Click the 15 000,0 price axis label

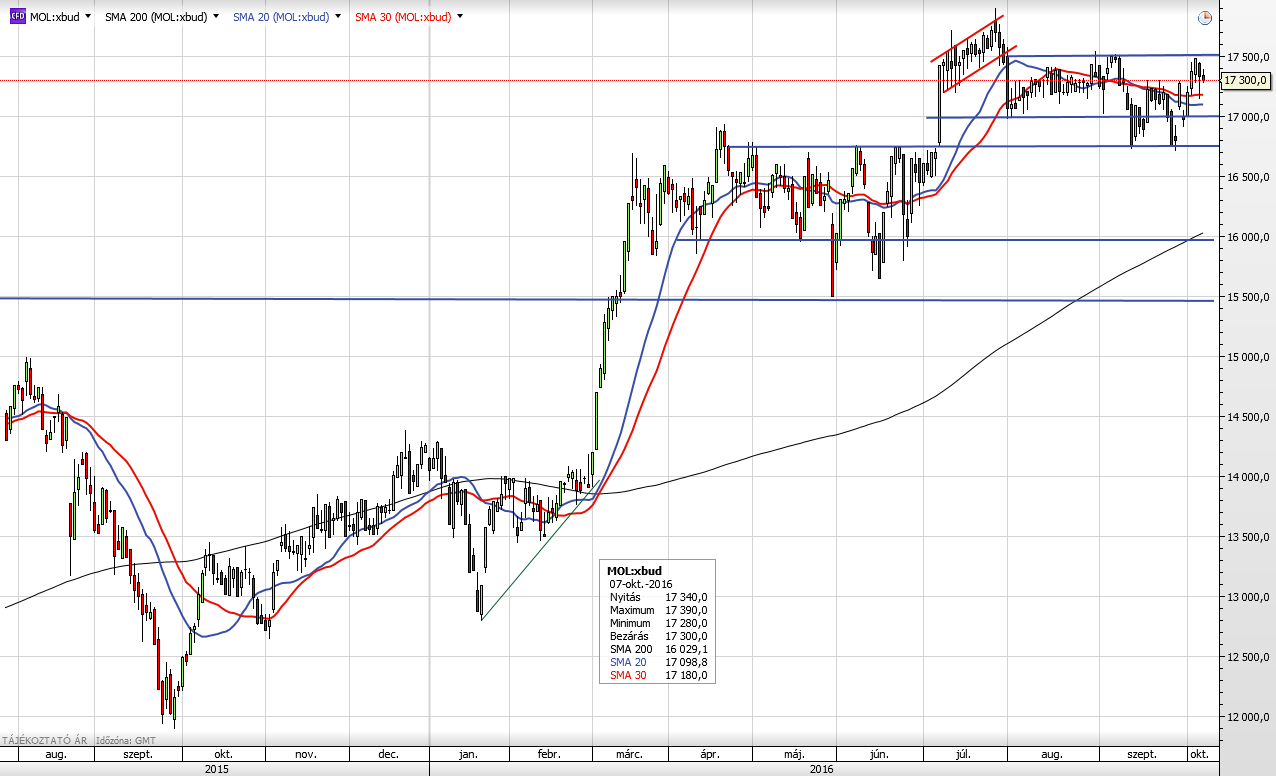click(x=1247, y=357)
